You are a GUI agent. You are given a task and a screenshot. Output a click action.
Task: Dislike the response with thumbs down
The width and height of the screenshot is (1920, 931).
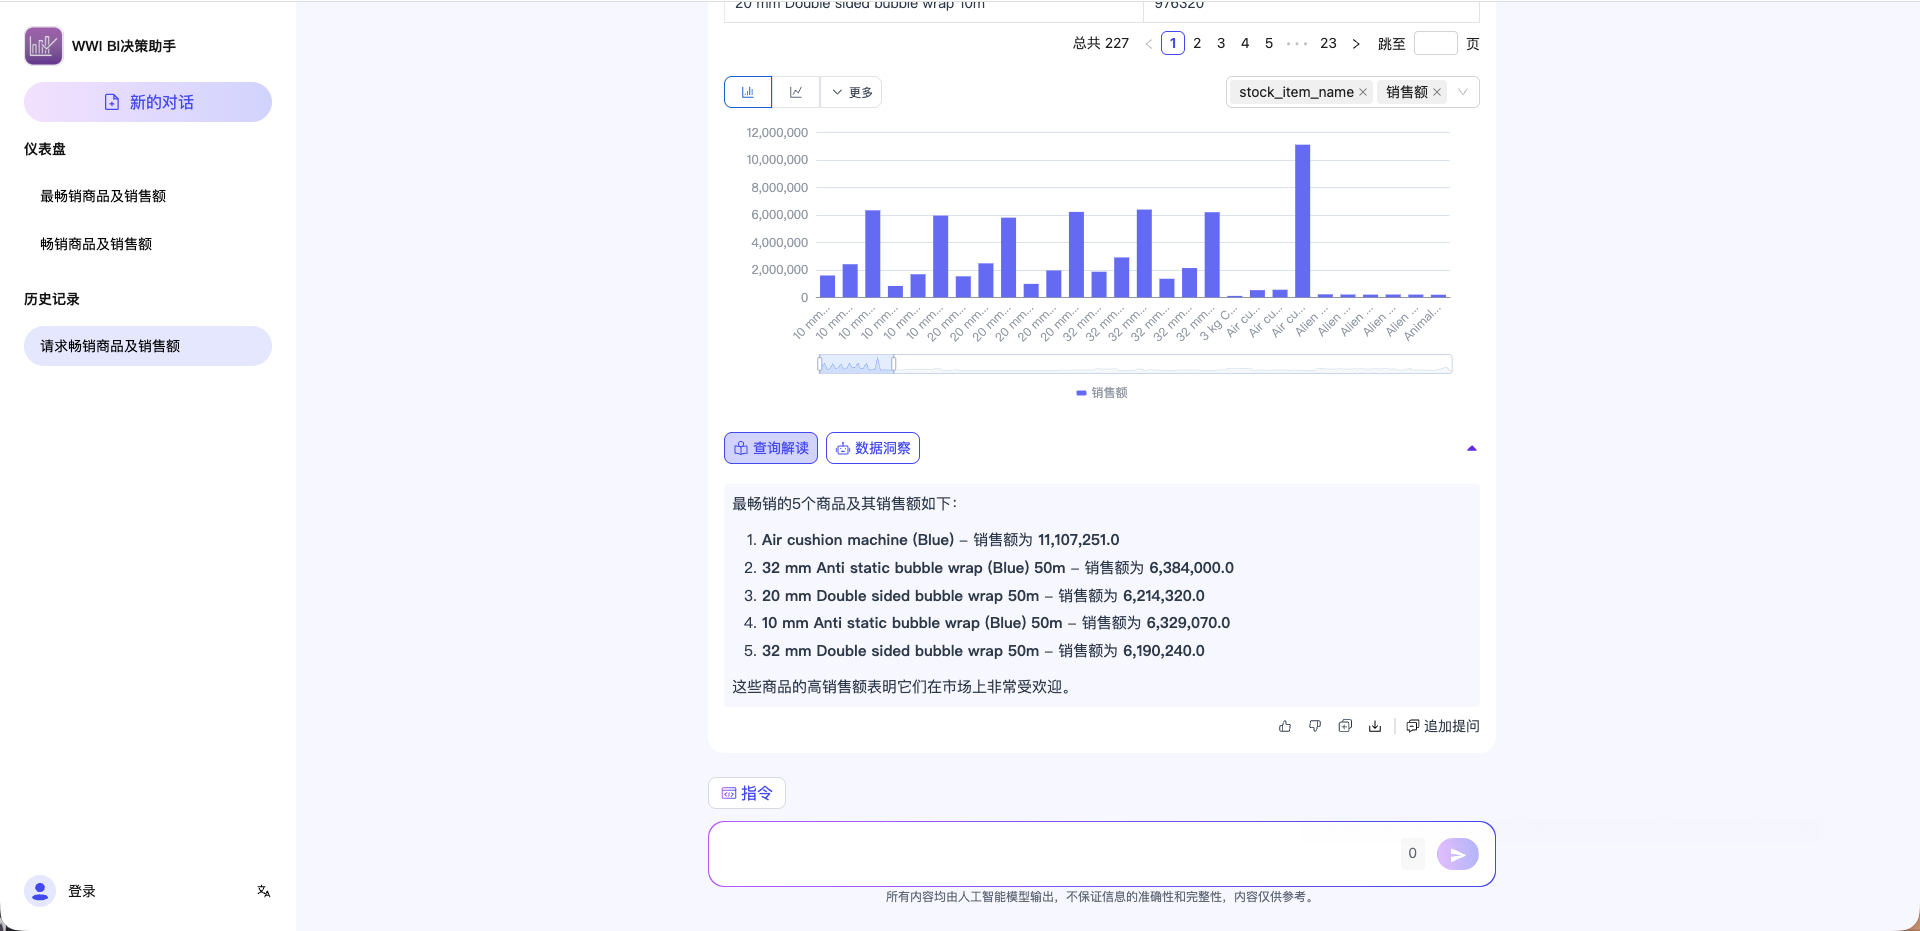pyautogui.click(x=1315, y=726)
